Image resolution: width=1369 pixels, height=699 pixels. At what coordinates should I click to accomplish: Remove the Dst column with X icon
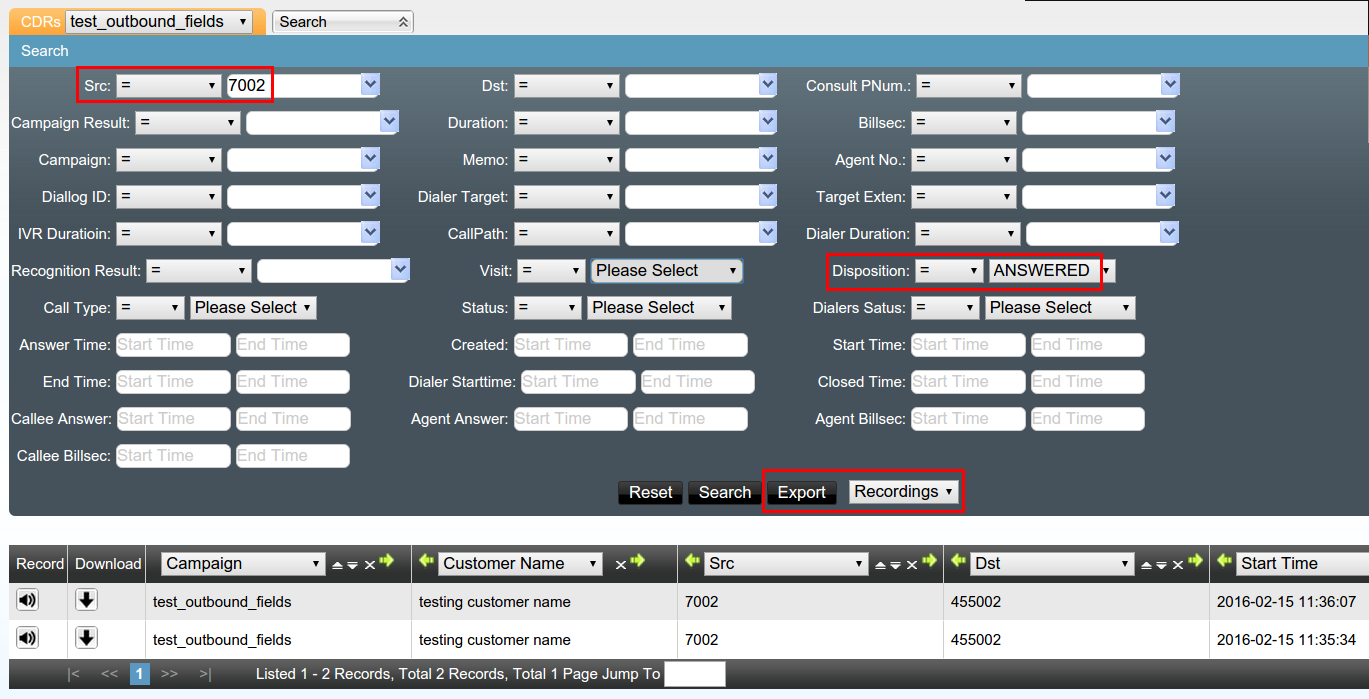tap(1178, 565)
